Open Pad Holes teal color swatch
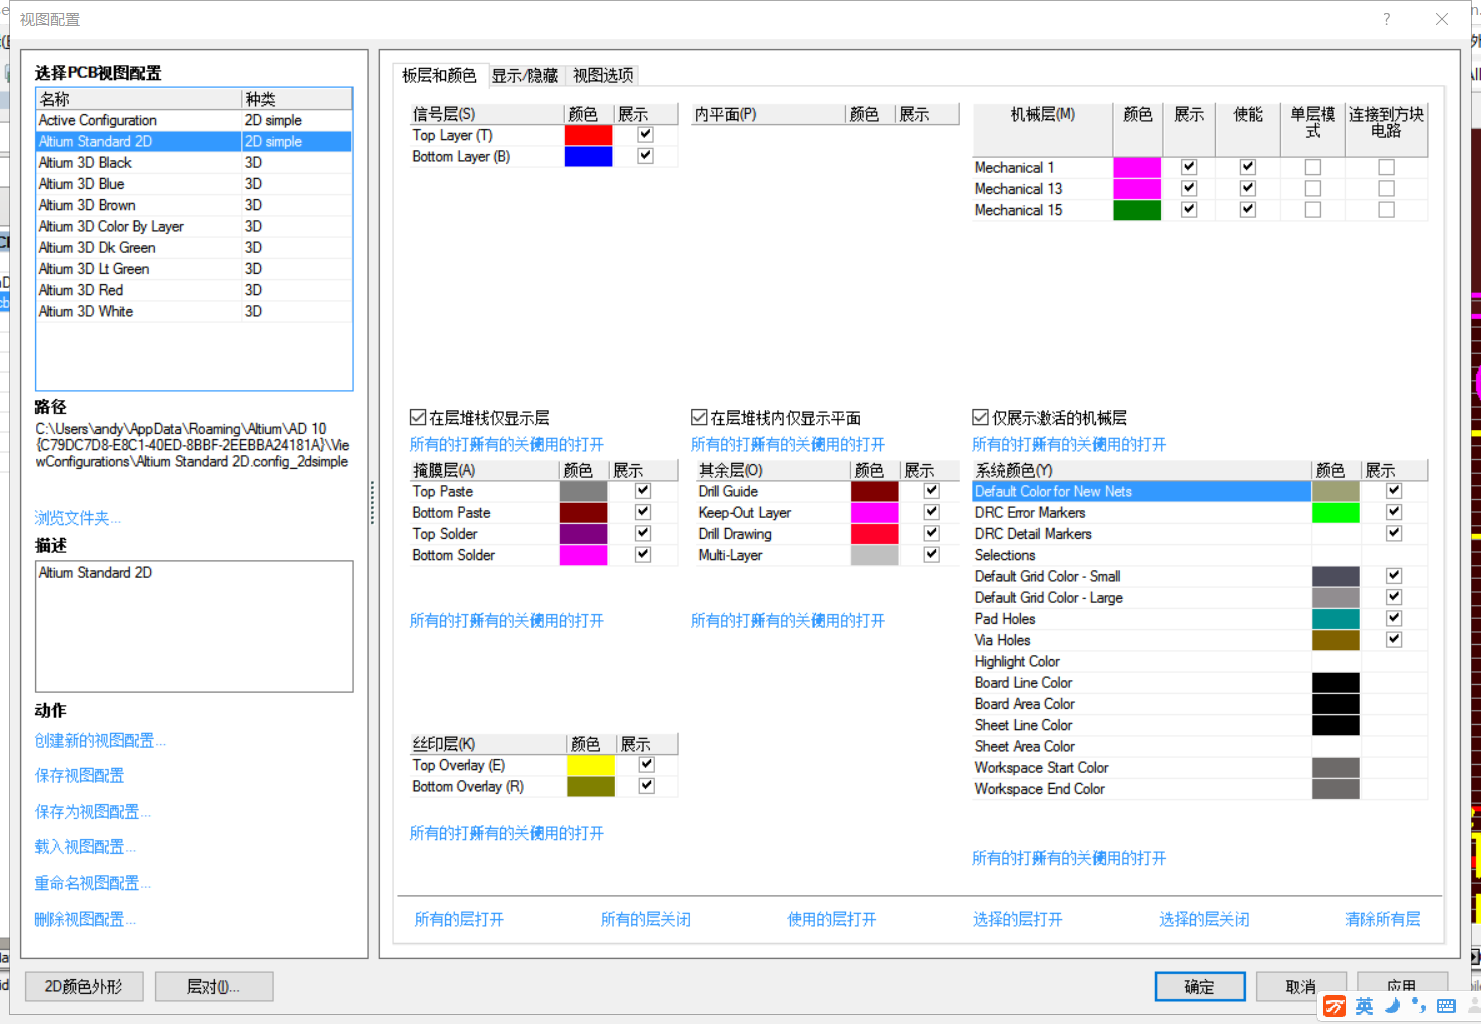The image size is (1481, 1024). 1336,619
